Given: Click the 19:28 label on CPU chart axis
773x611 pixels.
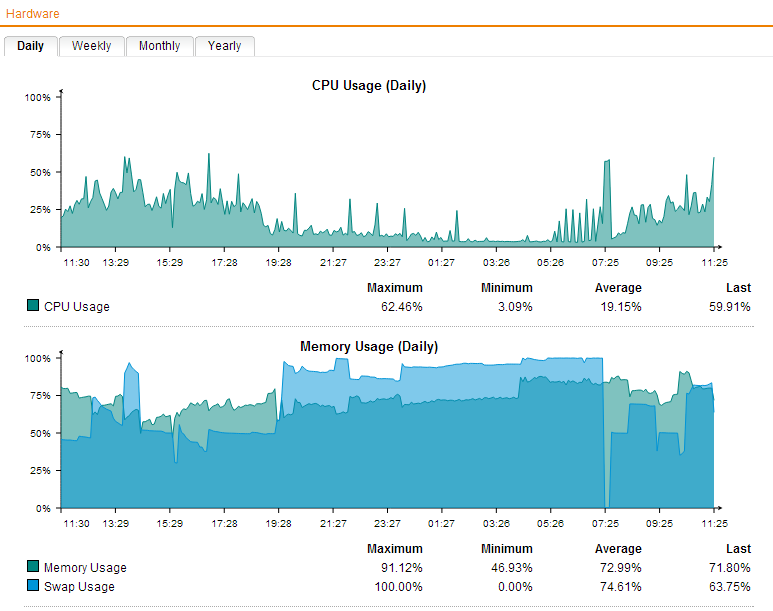Looking at the screenshot, I should pyautogui.click(x=278, y=263).
